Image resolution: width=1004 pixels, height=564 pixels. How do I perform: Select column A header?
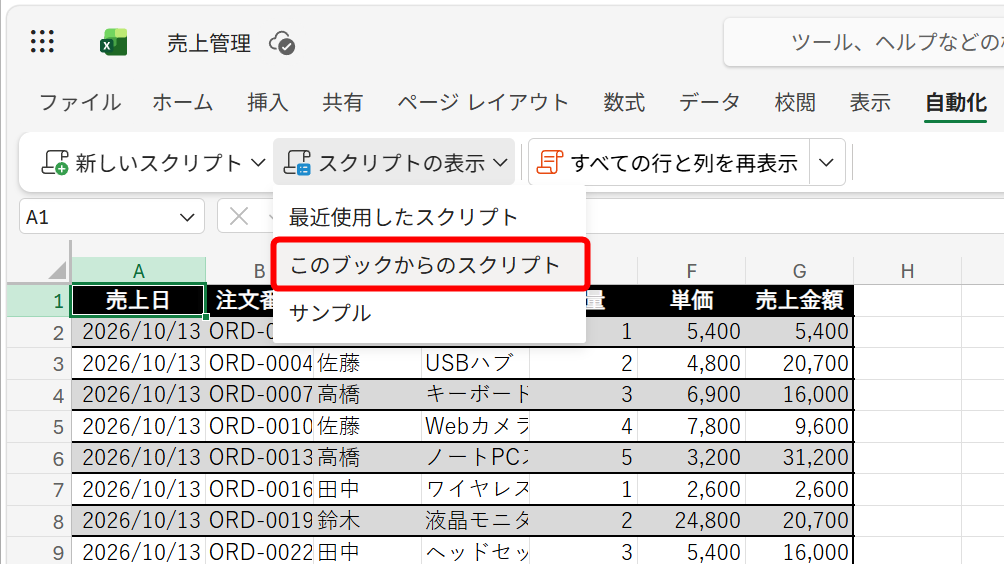(138, 270)
